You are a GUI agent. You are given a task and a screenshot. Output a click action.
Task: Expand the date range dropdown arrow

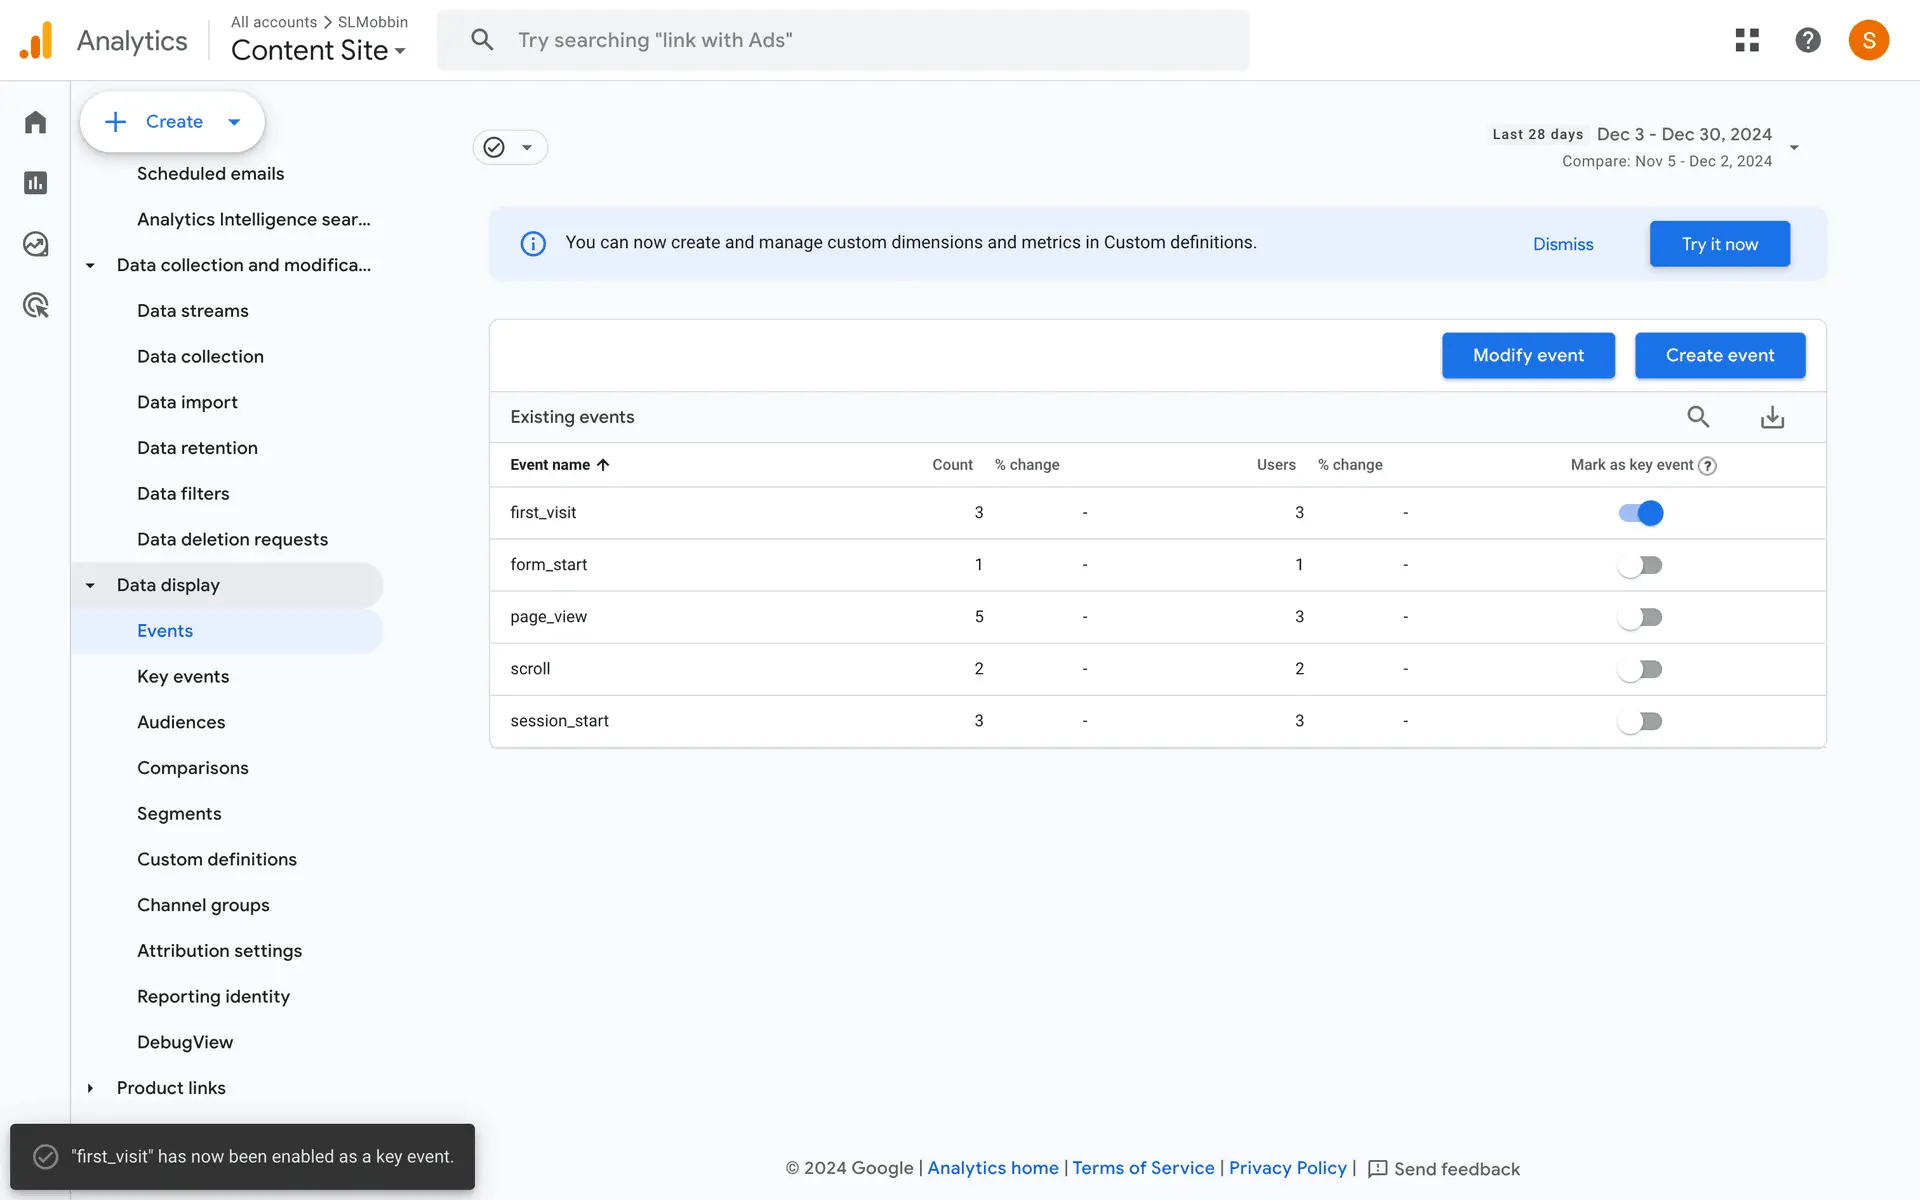pos(1794,147)
